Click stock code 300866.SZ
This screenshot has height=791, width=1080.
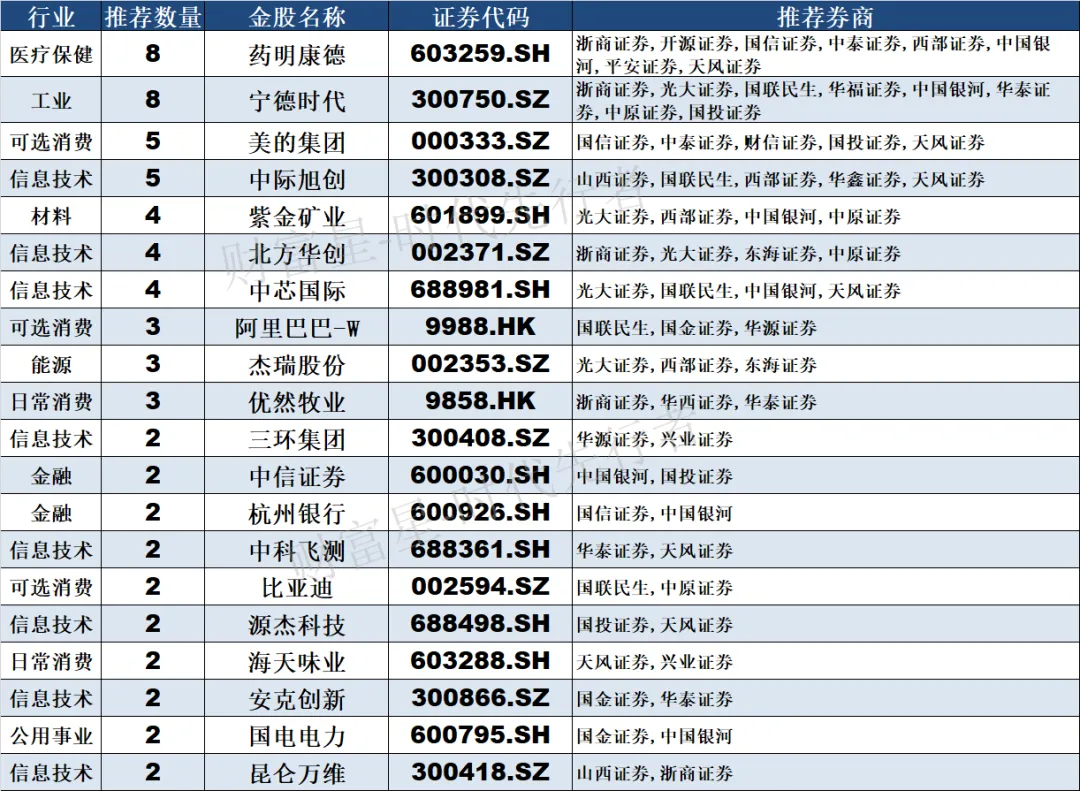pyautogui.click(x=480, y=700)
